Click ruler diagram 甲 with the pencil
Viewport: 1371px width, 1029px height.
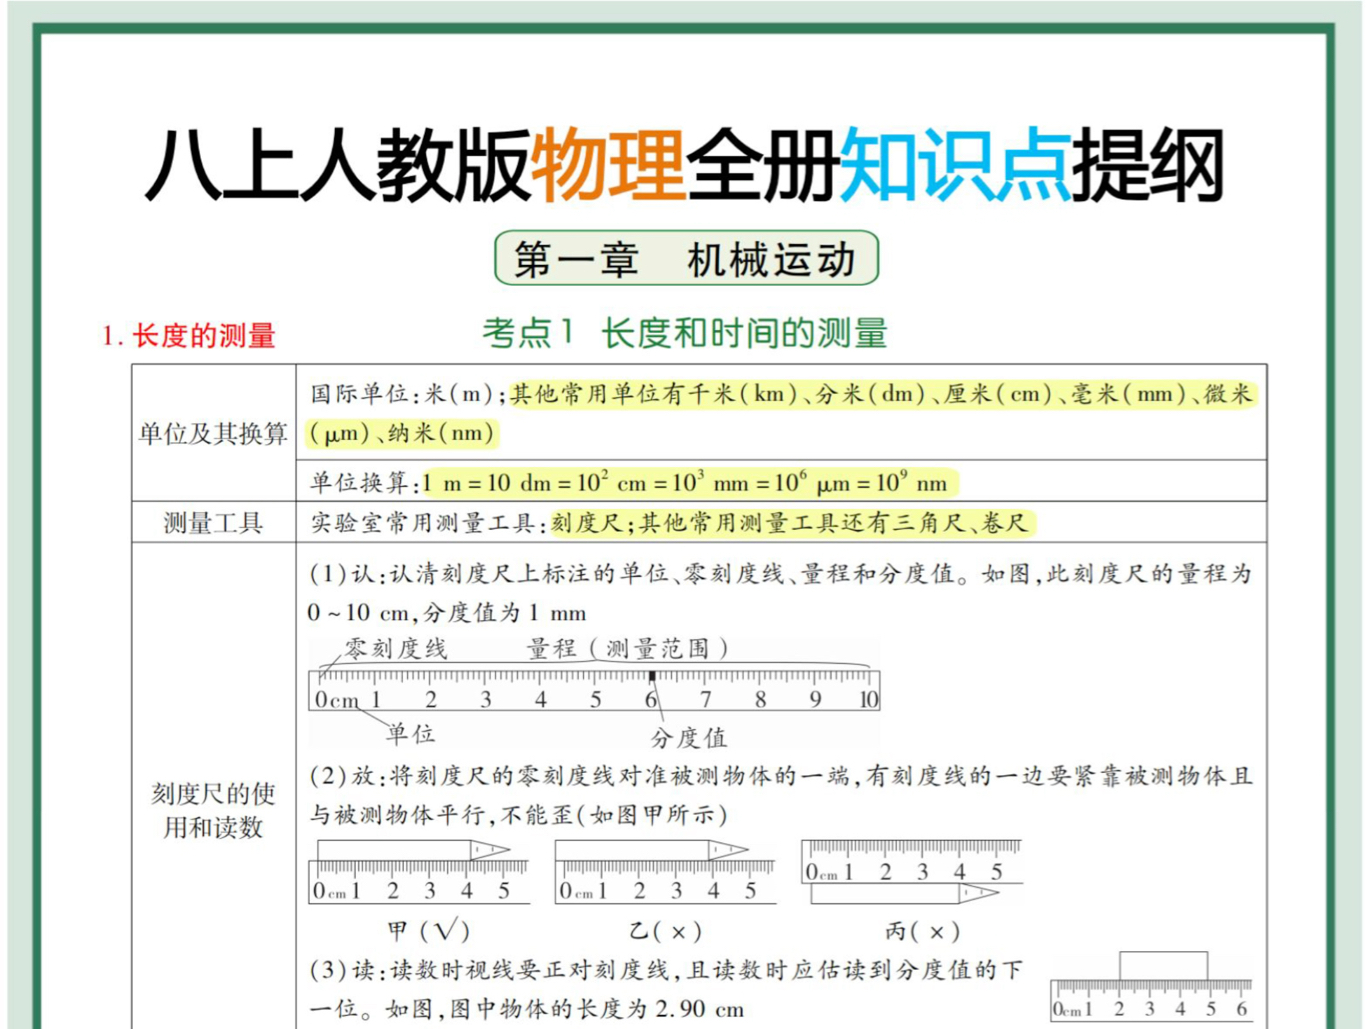click(x=419, y=871)
